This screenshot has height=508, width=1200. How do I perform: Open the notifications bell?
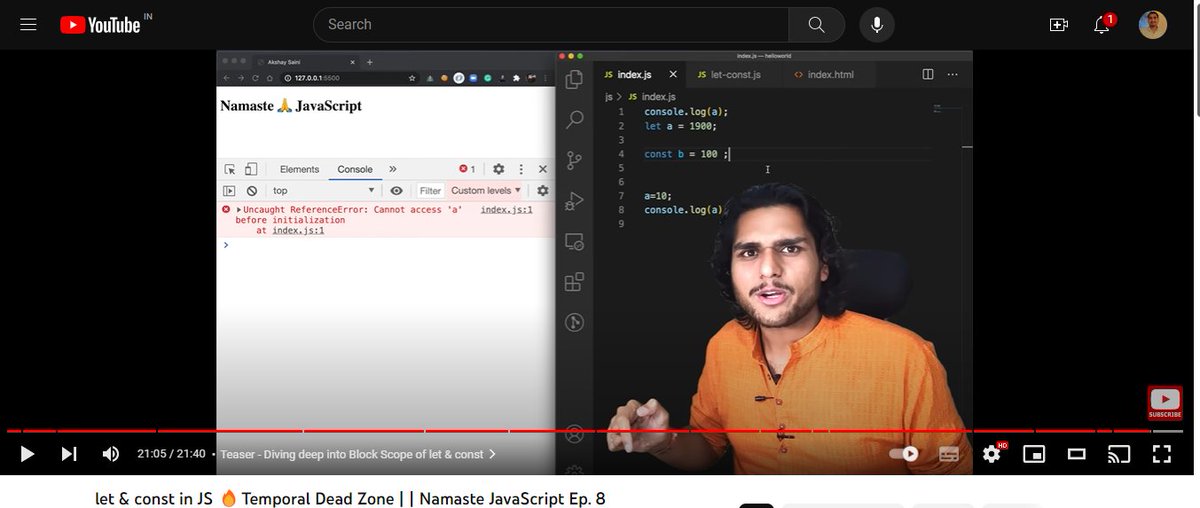(1102, 25)
